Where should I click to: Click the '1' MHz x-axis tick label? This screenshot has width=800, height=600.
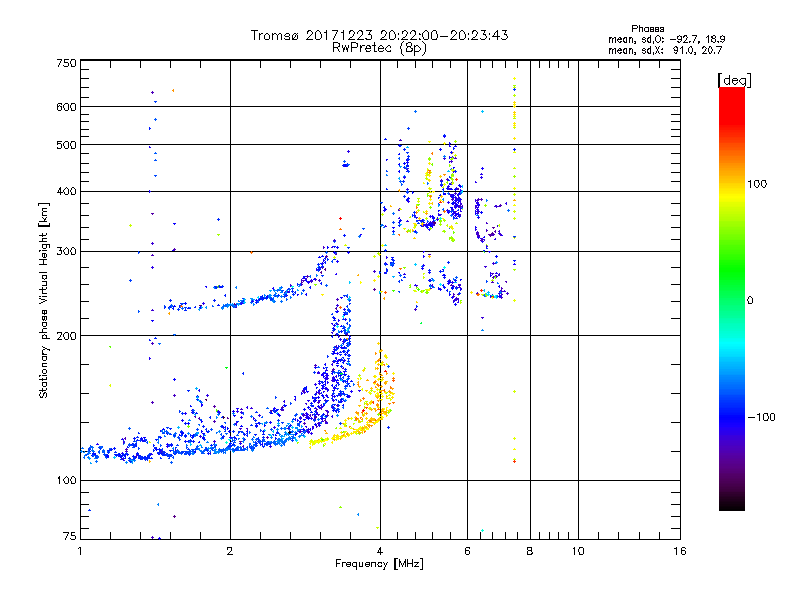pyautogui.click(x=80, y=551)
